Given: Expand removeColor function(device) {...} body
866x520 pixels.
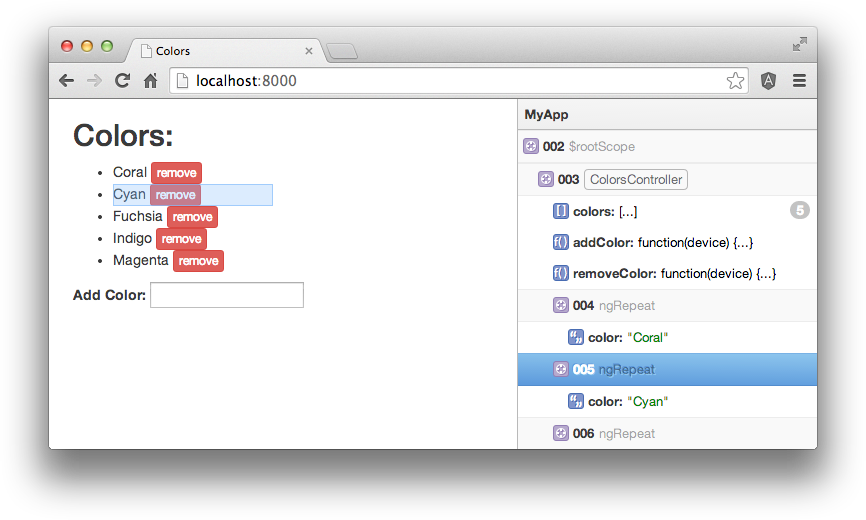Looking at the screenshot, I should (719, 273).
